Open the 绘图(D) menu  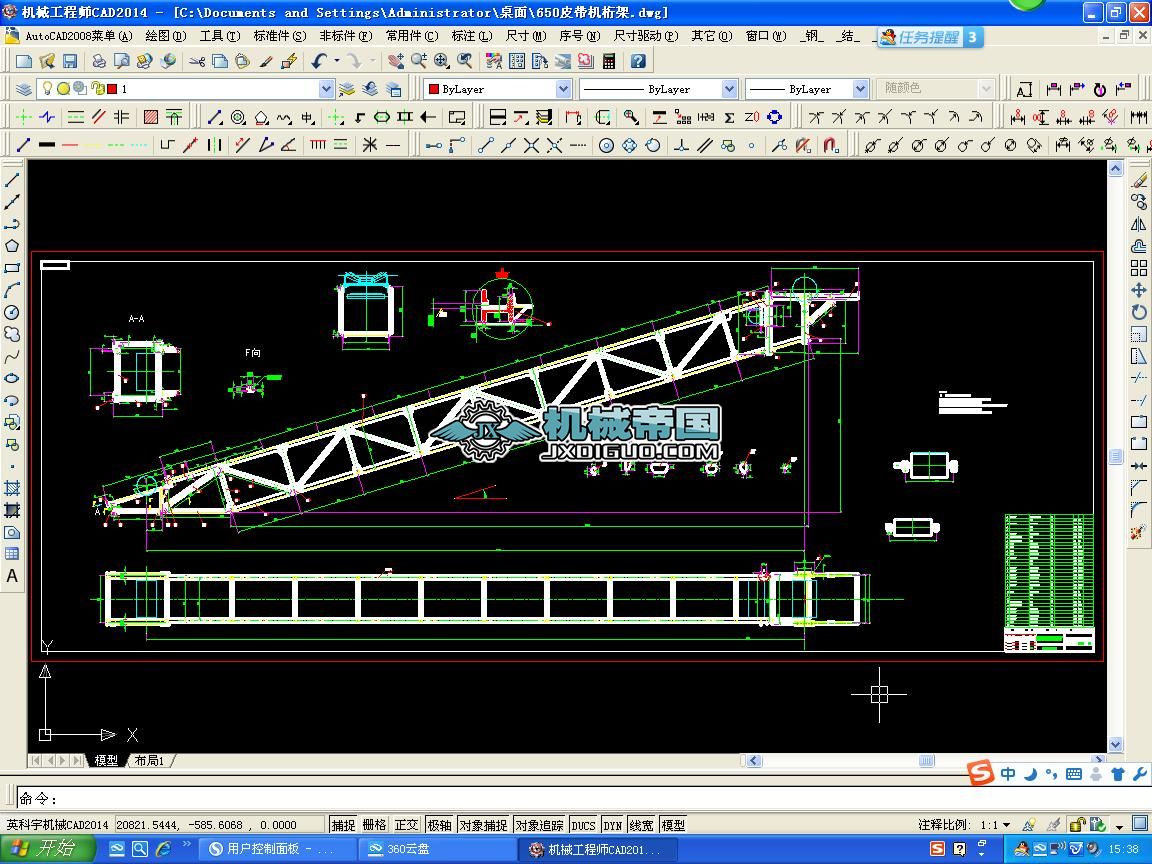(165, 35)
